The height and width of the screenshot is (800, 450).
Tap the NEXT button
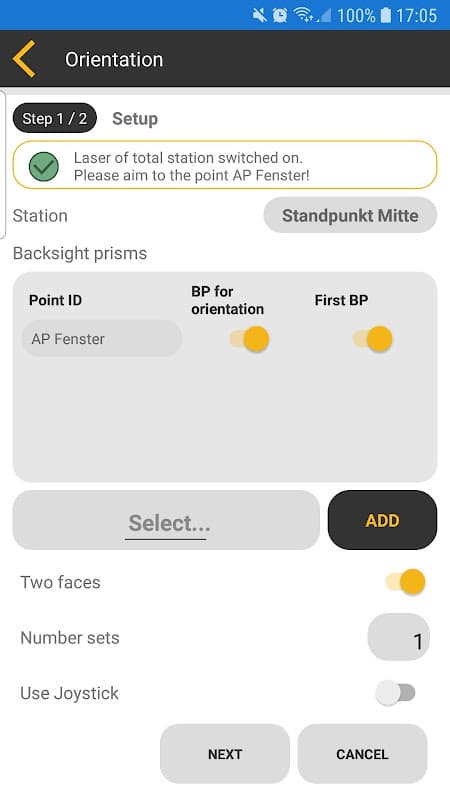tap(225, 754)
